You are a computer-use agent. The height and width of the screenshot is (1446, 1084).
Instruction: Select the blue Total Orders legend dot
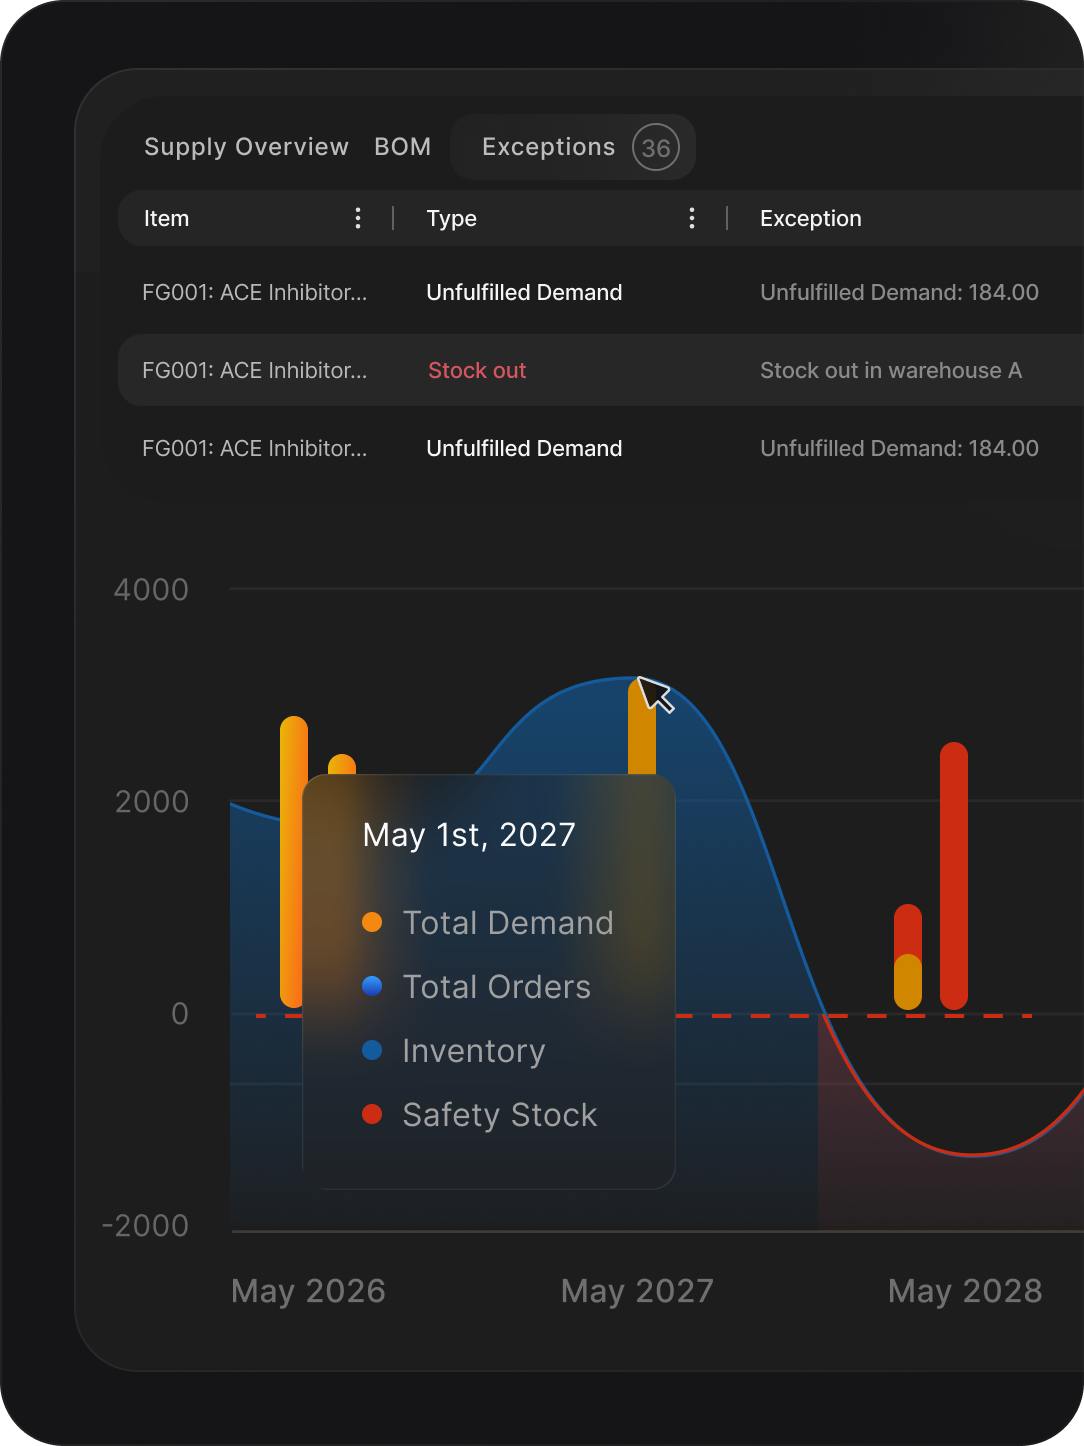[x=371, y=986]
